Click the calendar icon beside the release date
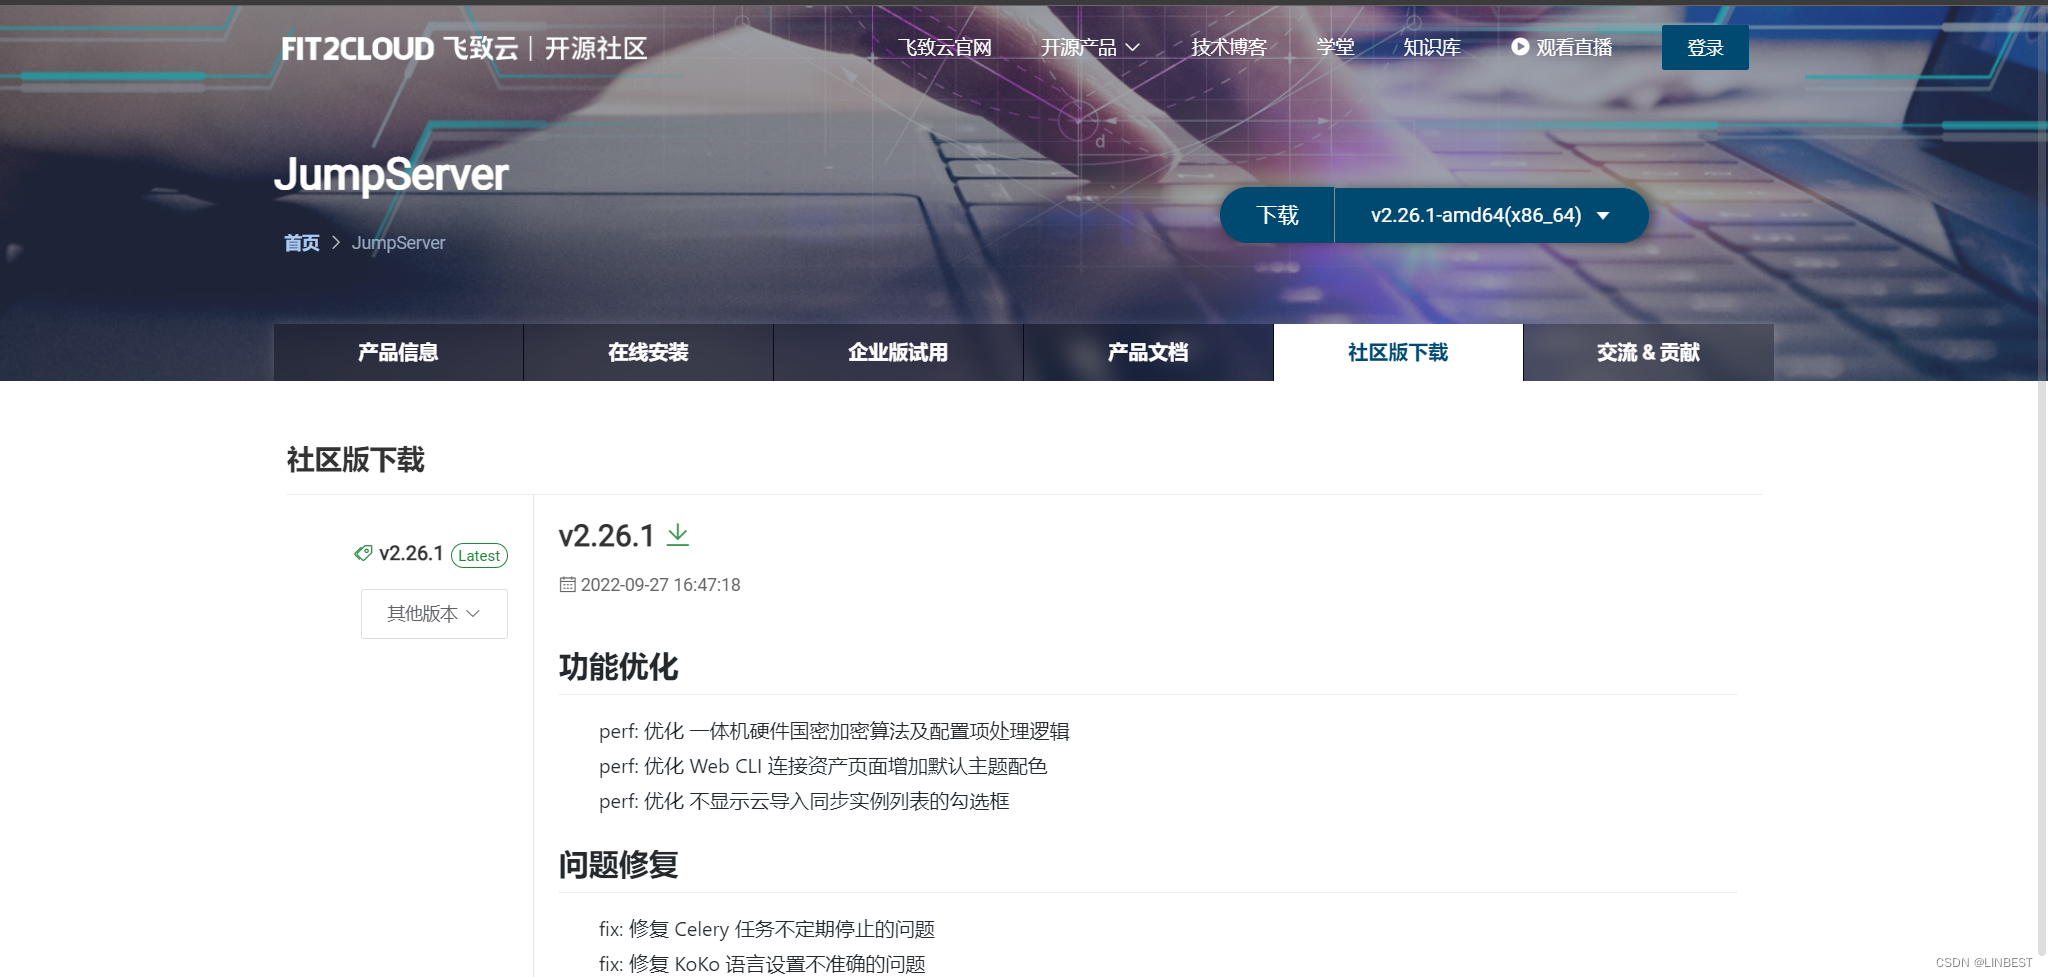This screenshot has width=2048, height=977. (x=567, y=584)
